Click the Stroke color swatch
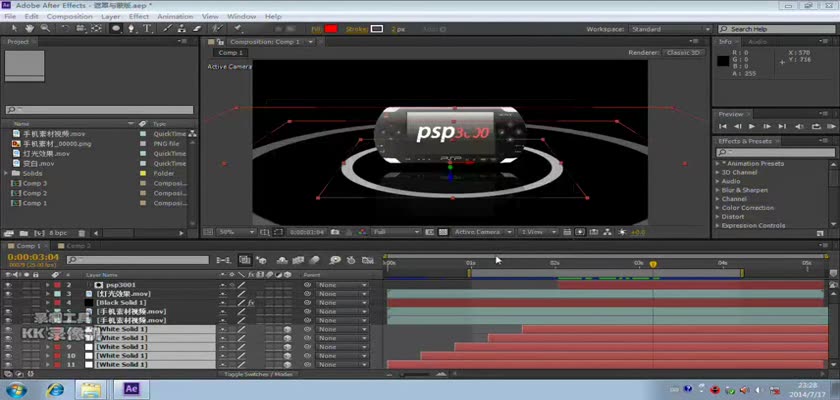Image resolution: width=840 pixels, height=400 pixels. [x=377, y=29]
